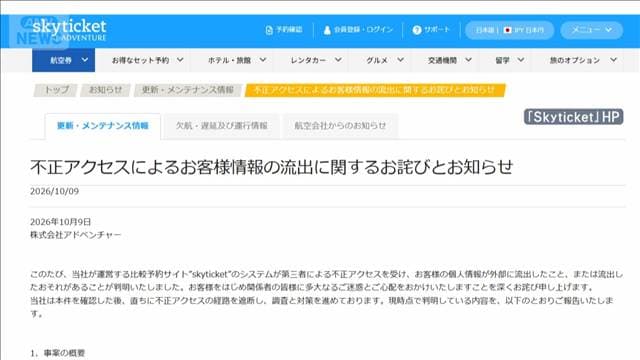Click 株式会社アドベンチャー text
The image size is (640, 360).
(76, 235)
